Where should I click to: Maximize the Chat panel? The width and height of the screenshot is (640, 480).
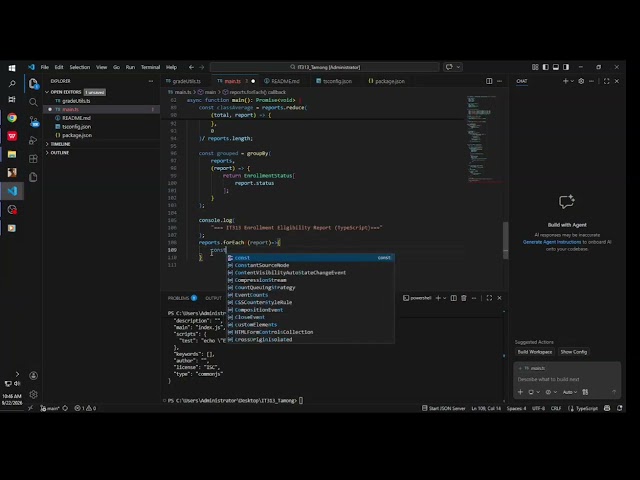click(607, 81)
